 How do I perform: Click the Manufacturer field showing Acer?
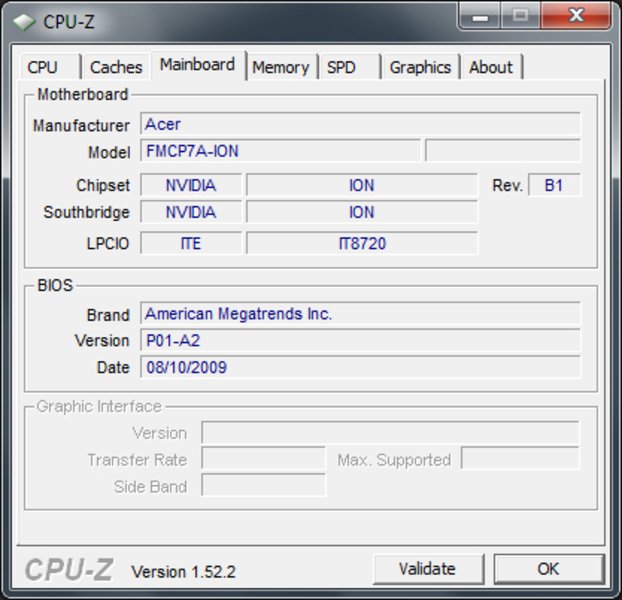tap(360, 125)
